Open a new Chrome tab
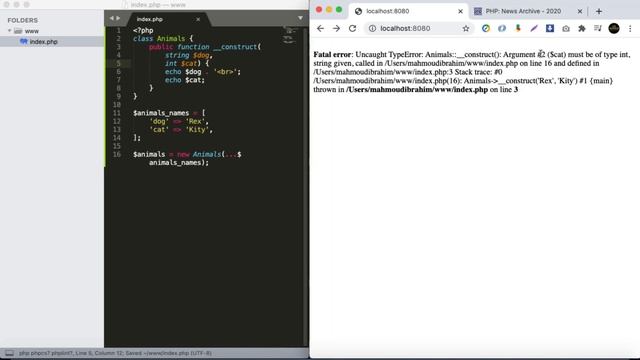The image size is (640, 360). tap(599, 11)
